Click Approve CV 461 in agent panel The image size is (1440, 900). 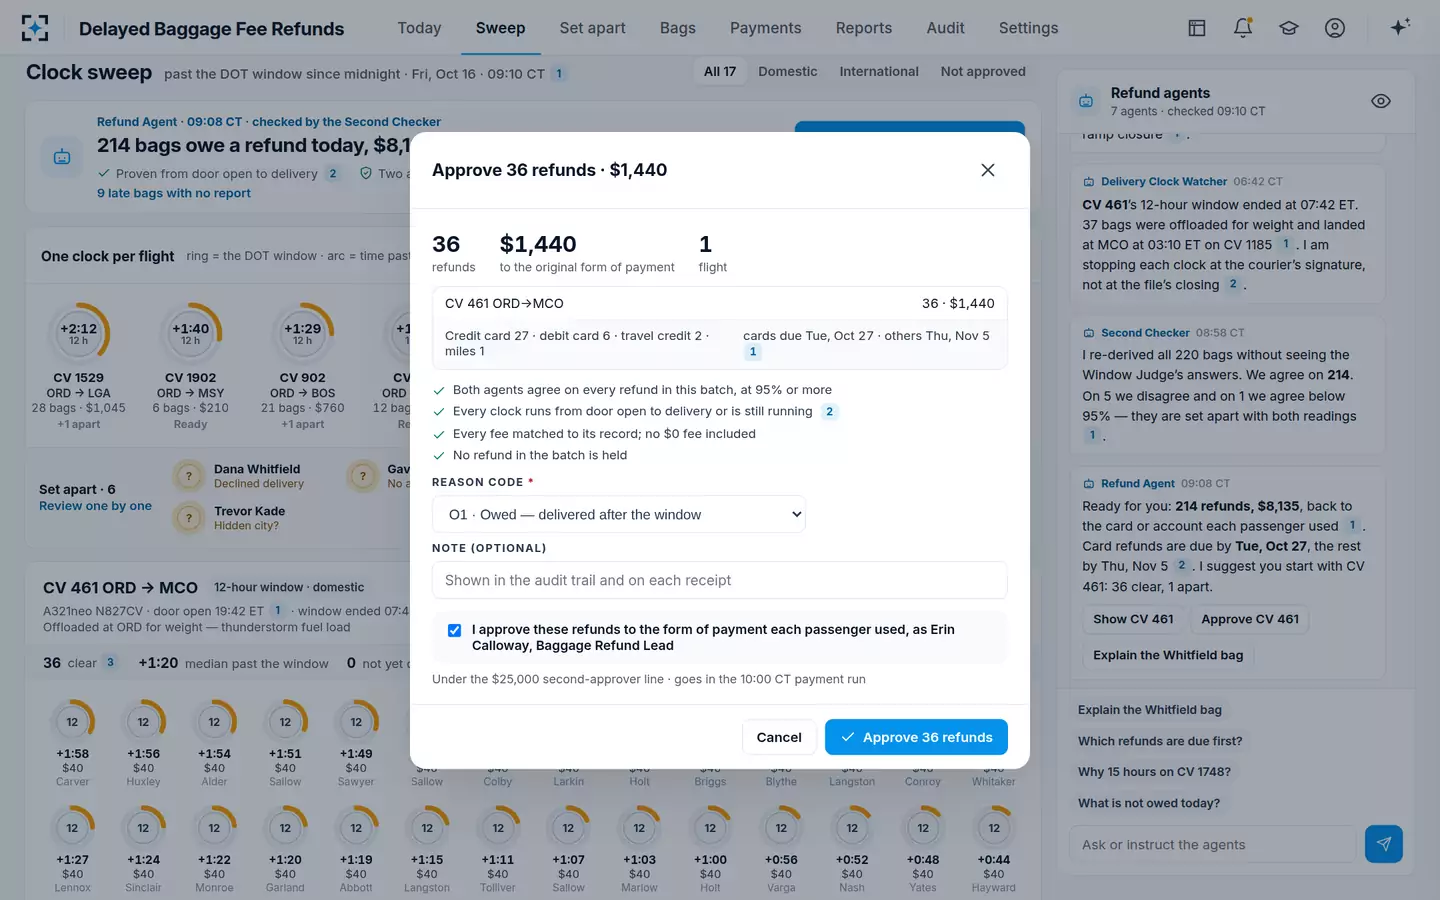pyautogui.click(x=1250, y=619)
